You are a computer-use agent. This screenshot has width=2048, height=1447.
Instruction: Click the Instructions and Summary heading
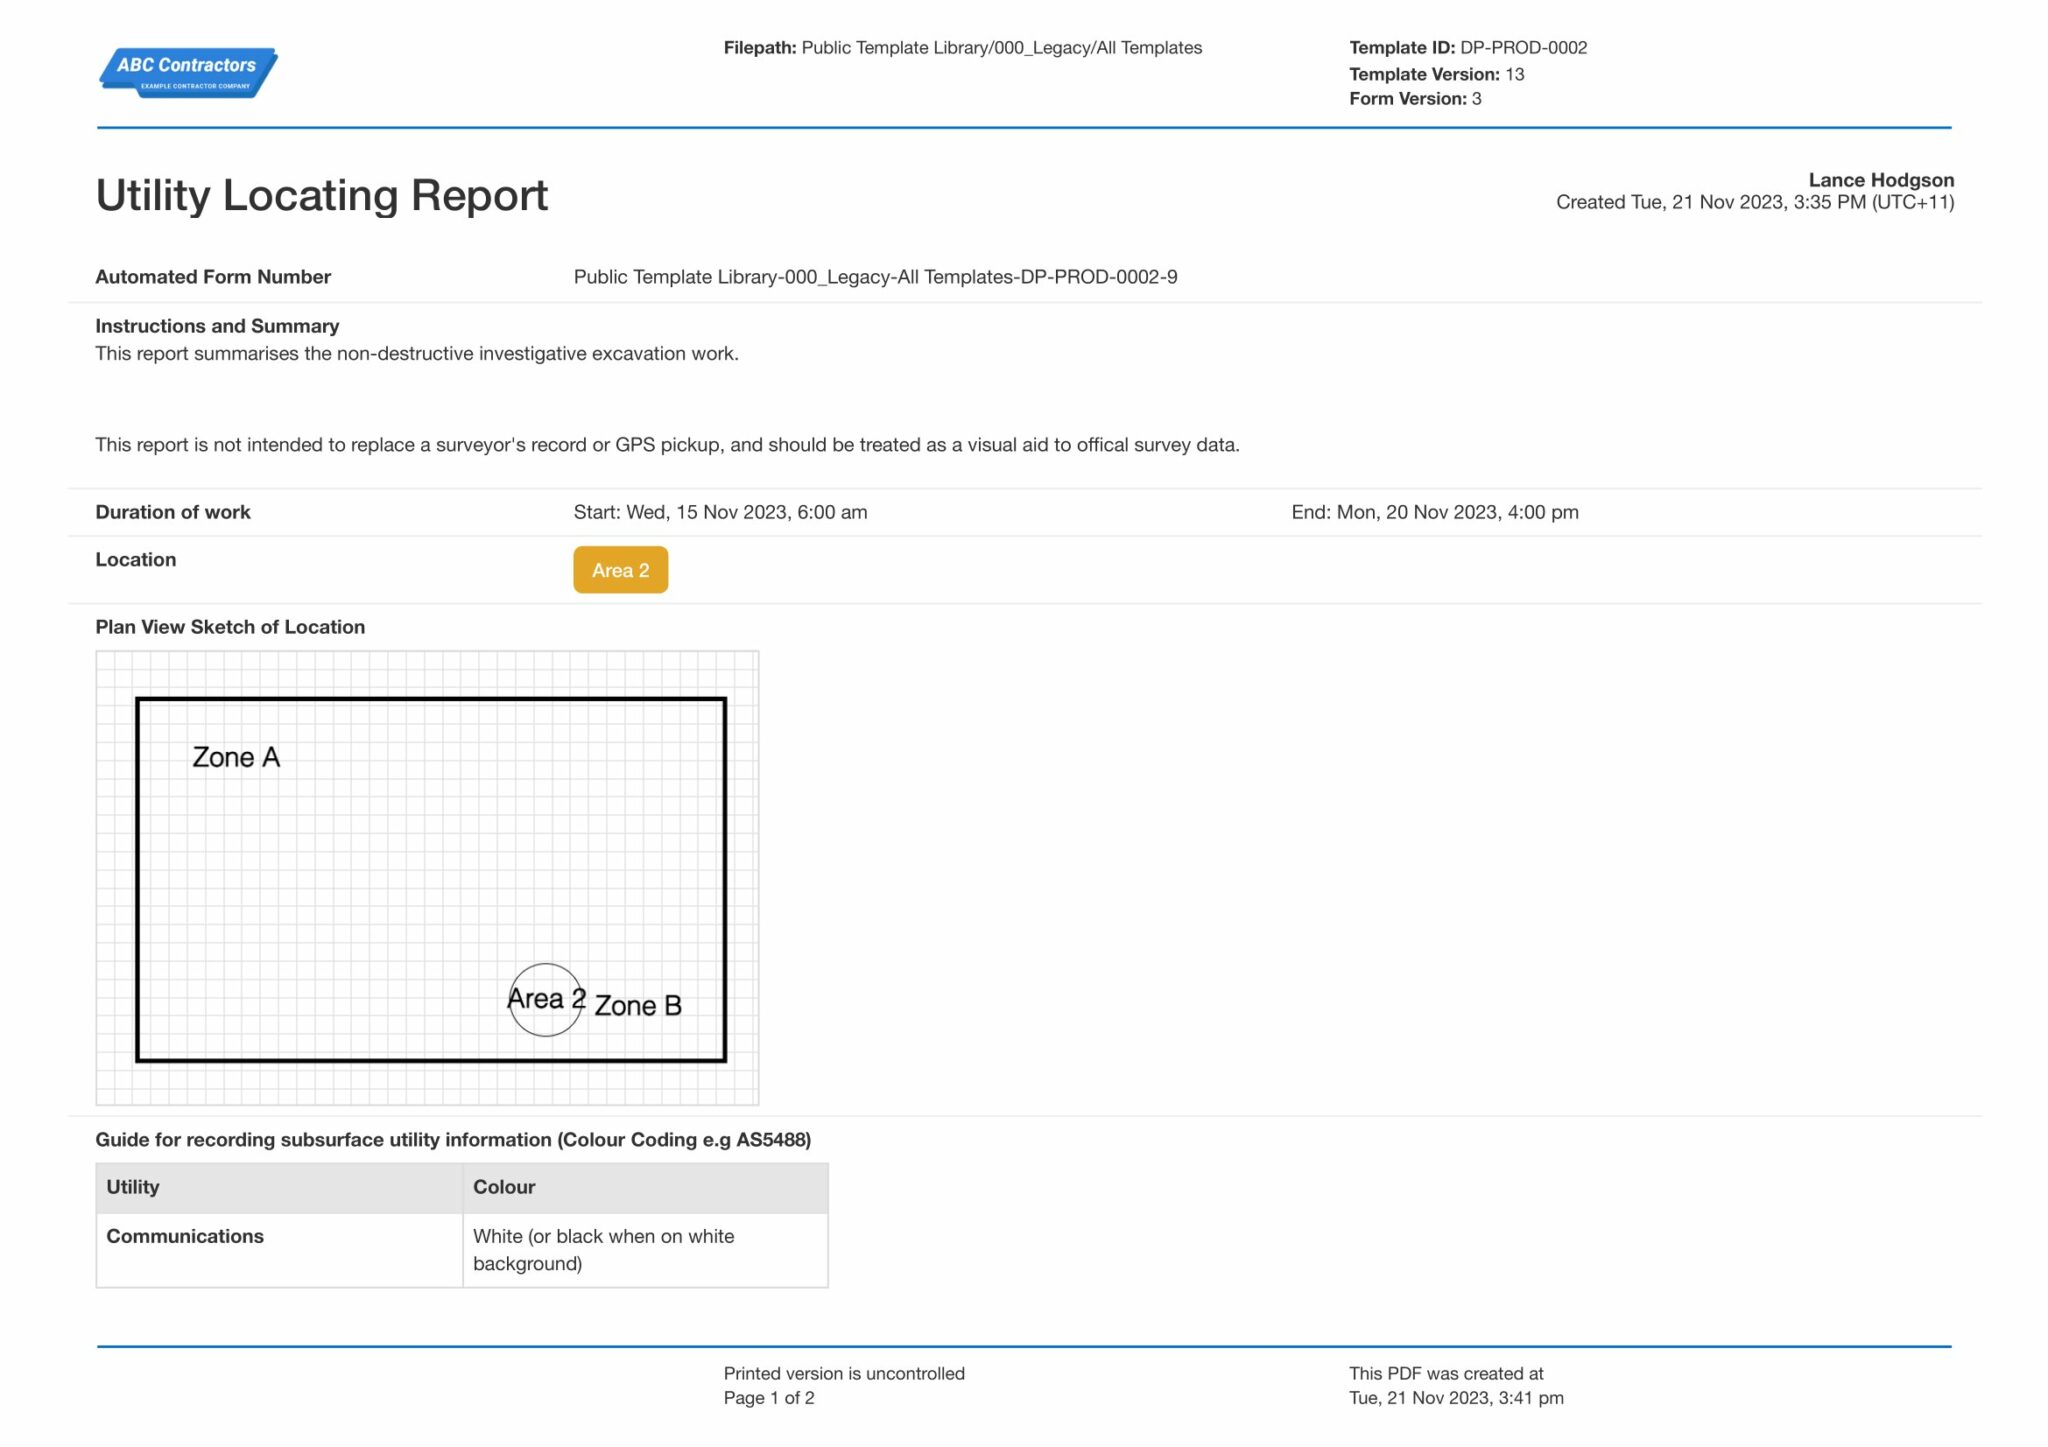coord(217,326)
